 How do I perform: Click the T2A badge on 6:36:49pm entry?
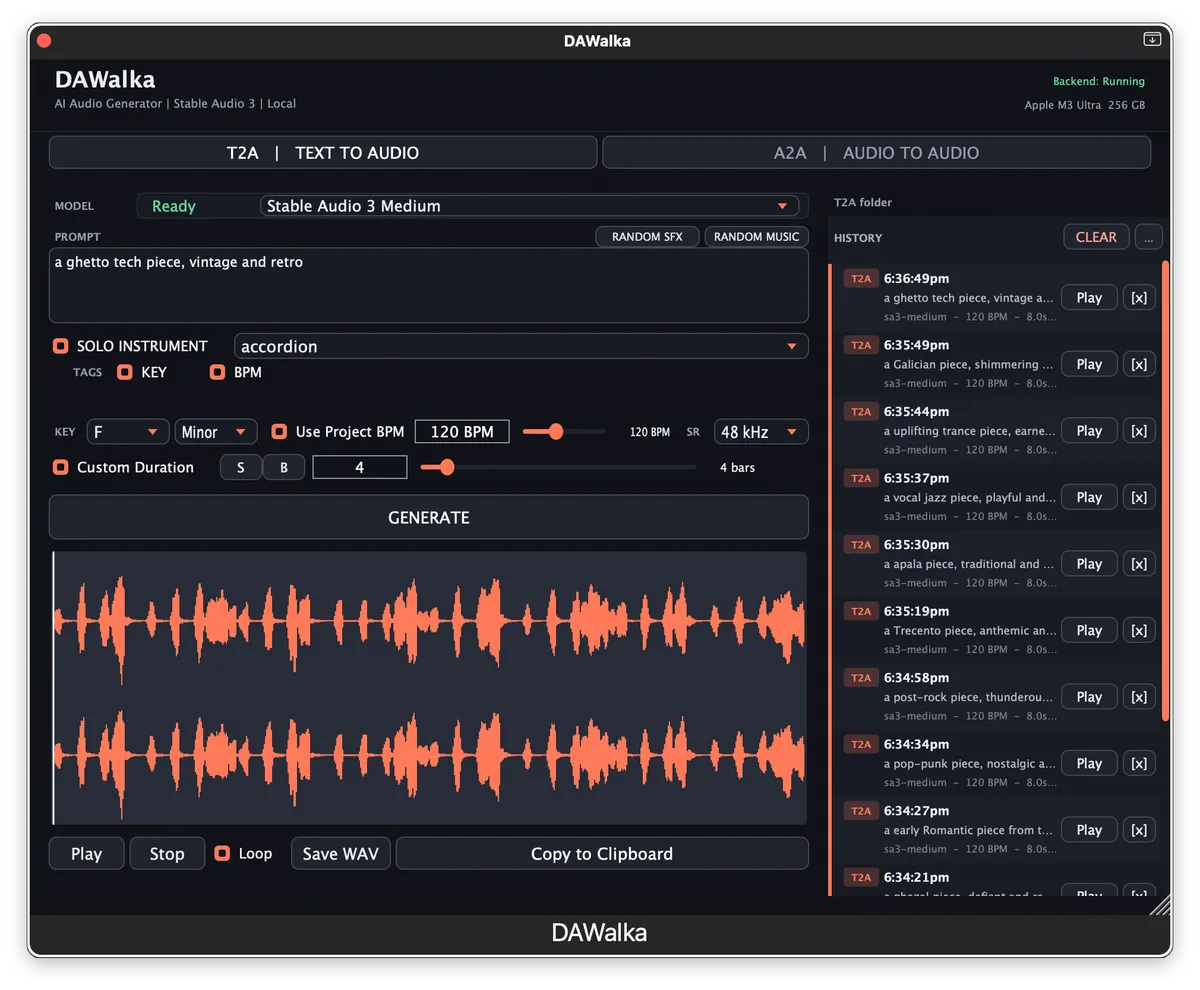pos(861,278)
